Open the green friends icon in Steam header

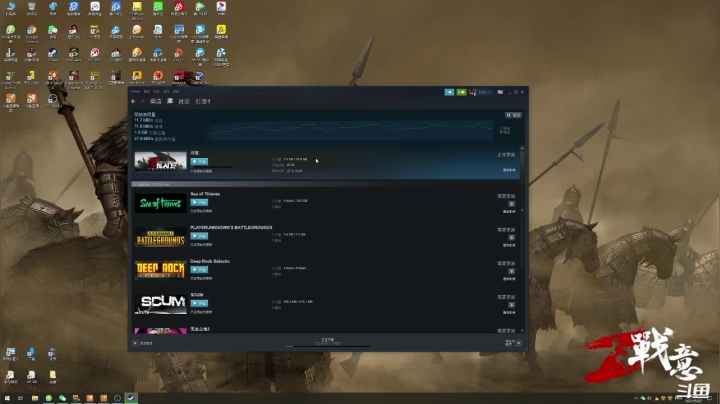pyautogui.click(x=461, y=92)
